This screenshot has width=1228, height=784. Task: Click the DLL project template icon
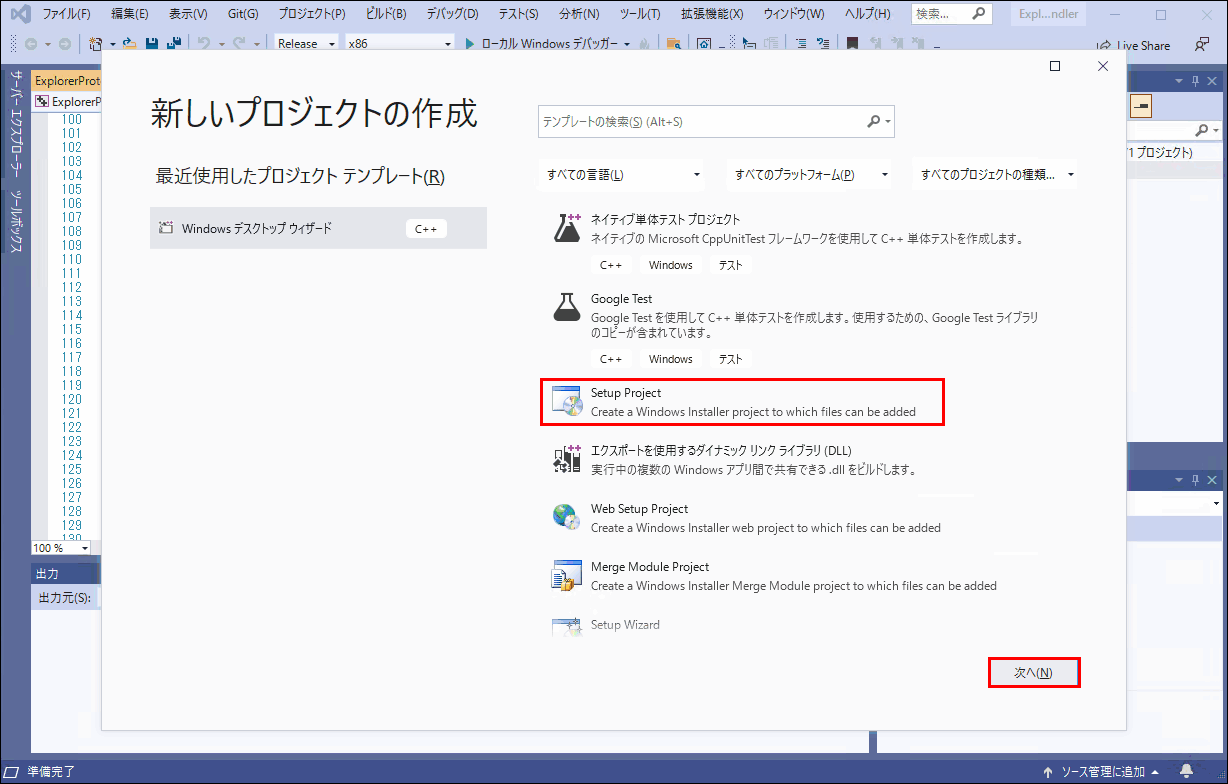[567, 458]
